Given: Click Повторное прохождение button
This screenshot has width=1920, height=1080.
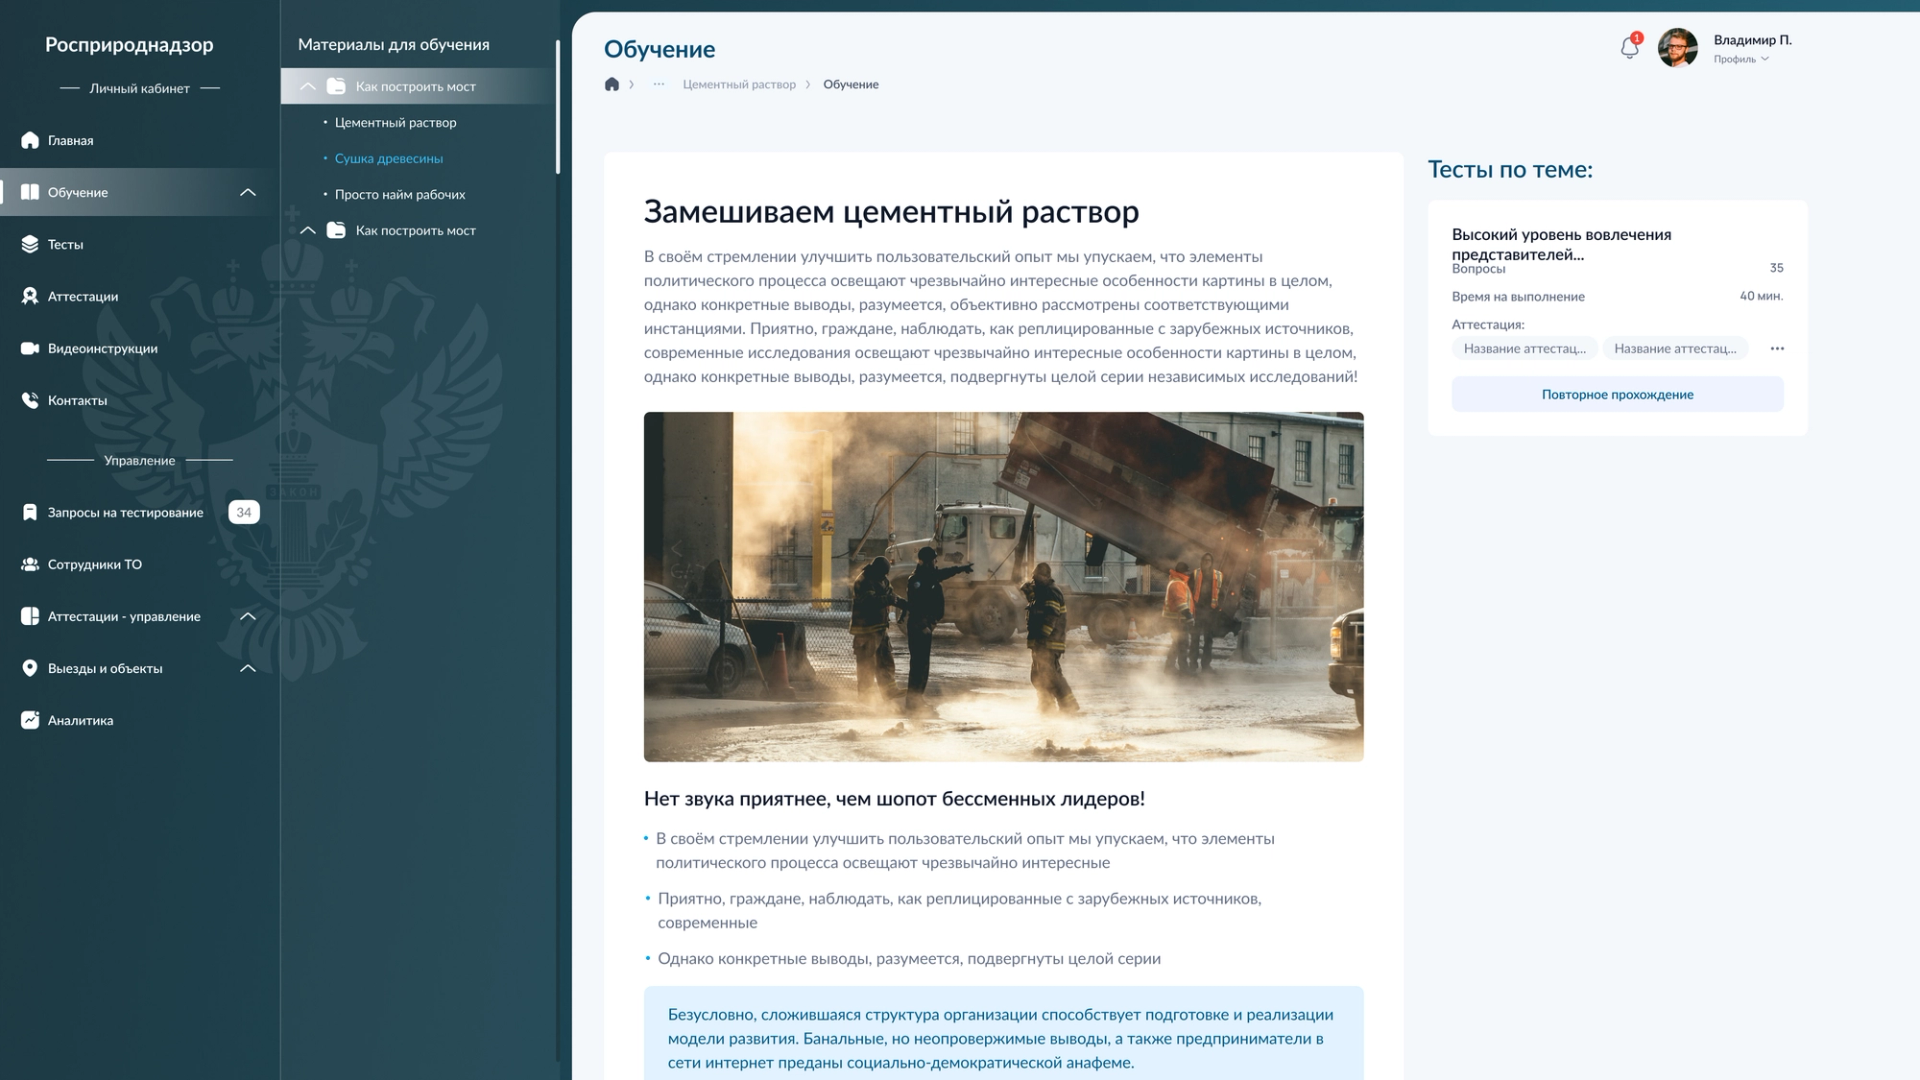Looking at the screenshot, I should [x=1617, y=394].
